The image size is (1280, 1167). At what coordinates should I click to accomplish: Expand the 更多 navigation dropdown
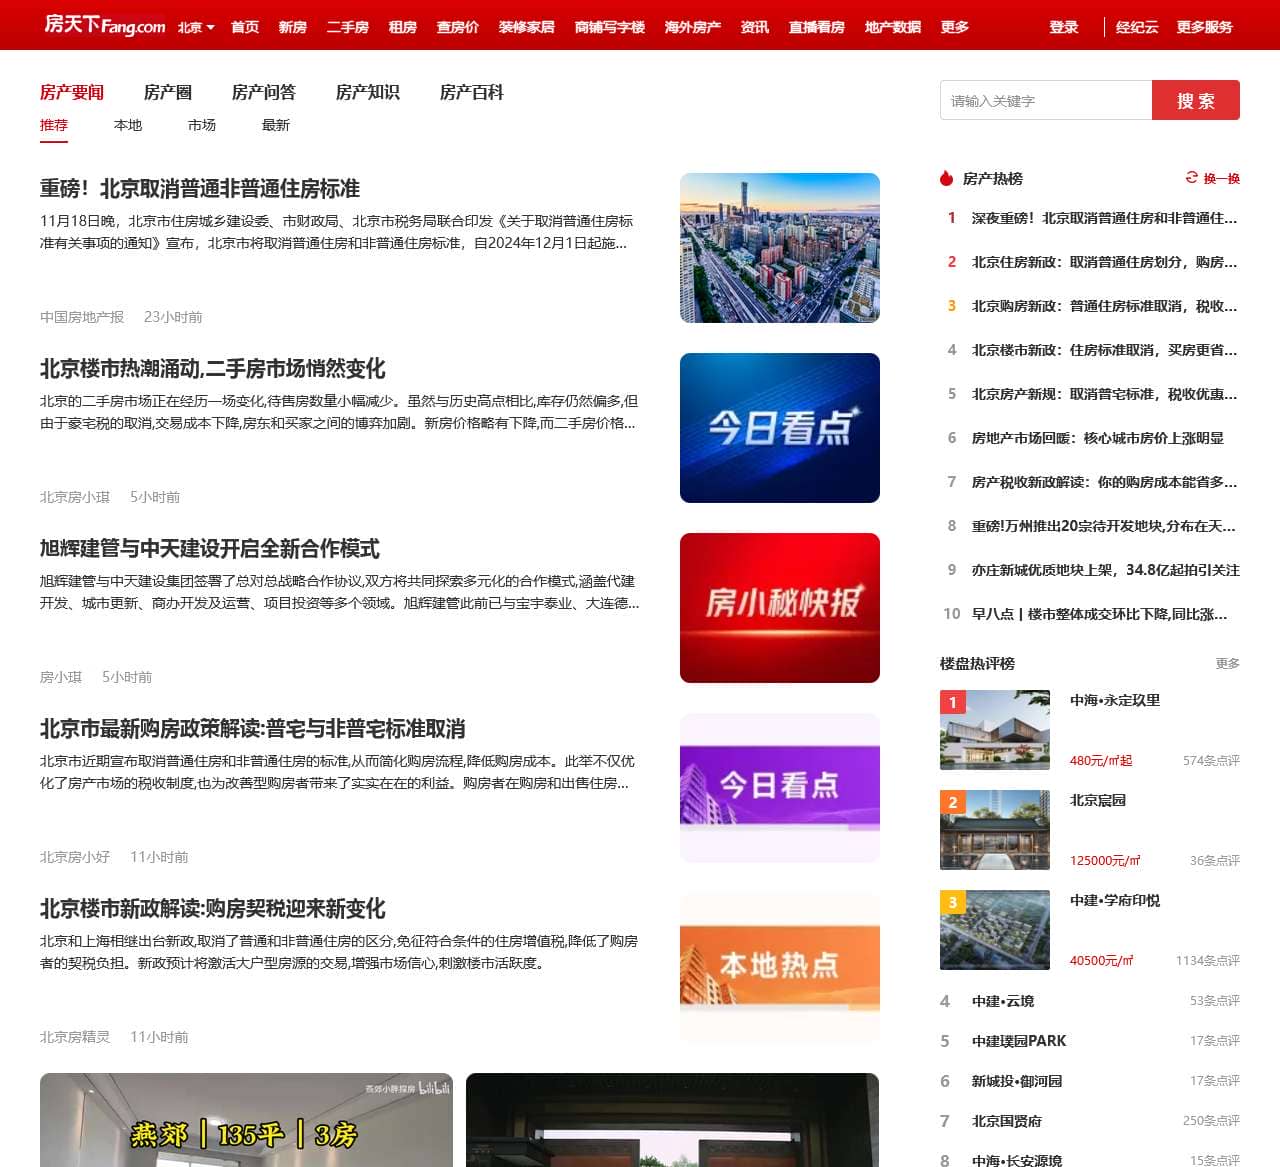(x=952, y=27)
